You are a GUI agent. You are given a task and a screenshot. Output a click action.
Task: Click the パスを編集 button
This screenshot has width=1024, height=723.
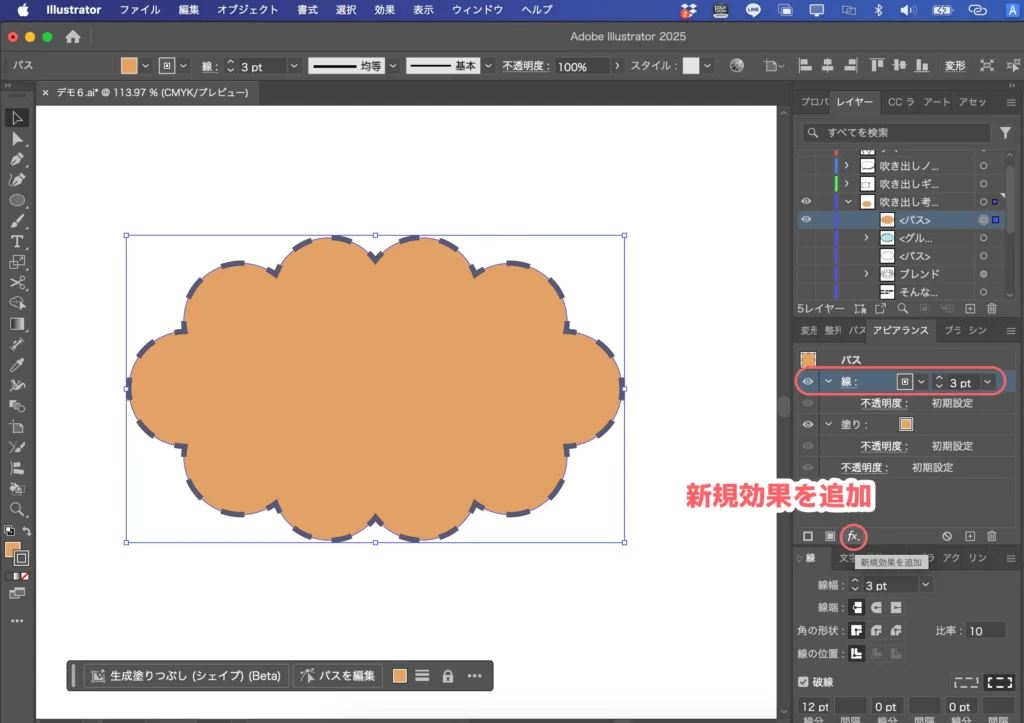point(338,676)
